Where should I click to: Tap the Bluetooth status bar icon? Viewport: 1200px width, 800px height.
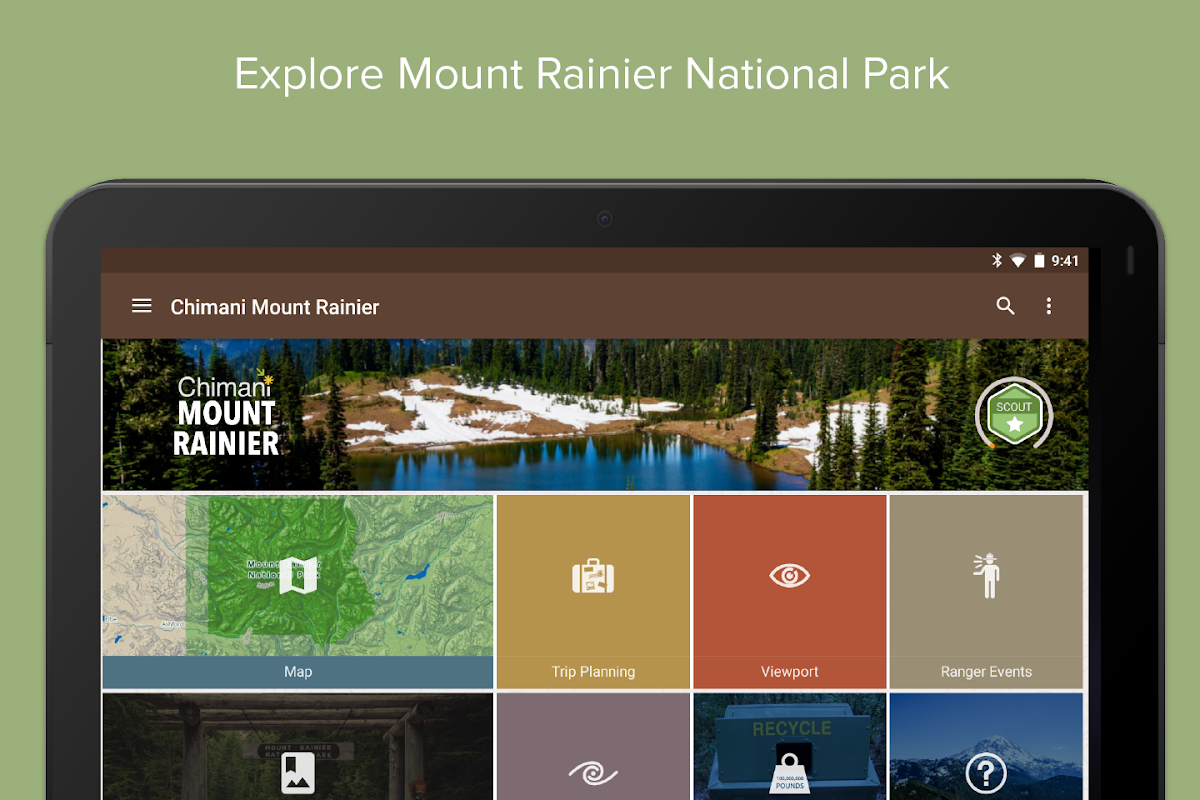point(996,261)
